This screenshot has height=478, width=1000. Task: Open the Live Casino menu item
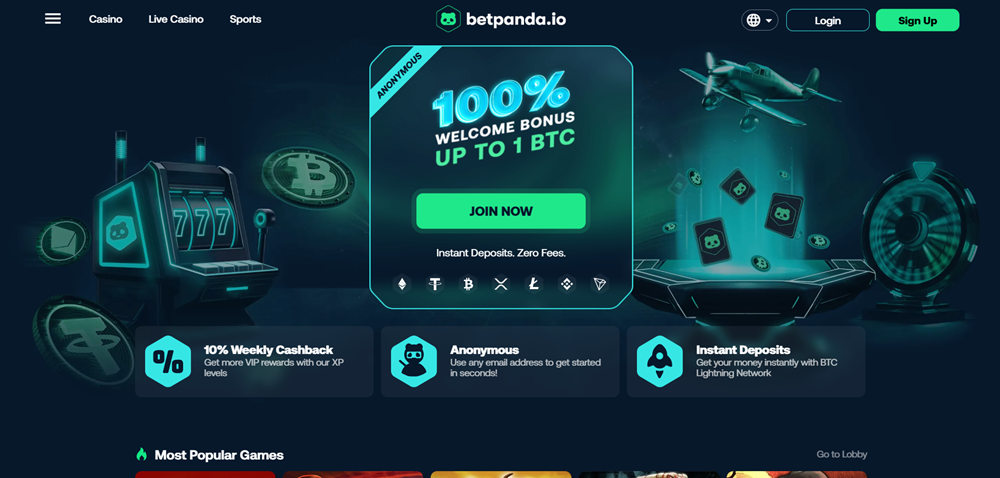tap(176, 19)
